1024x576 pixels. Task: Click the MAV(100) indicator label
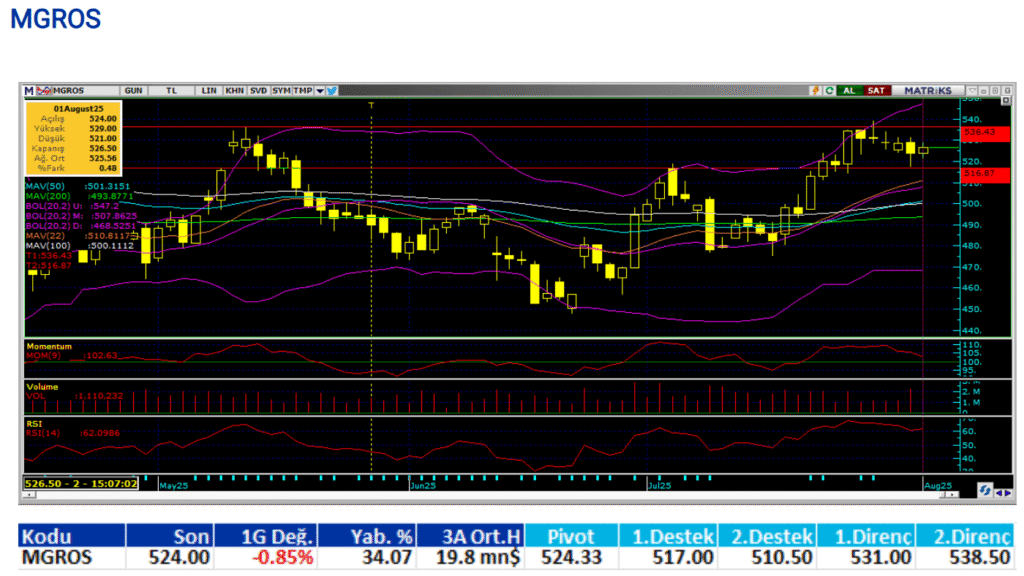pos(80,246)
